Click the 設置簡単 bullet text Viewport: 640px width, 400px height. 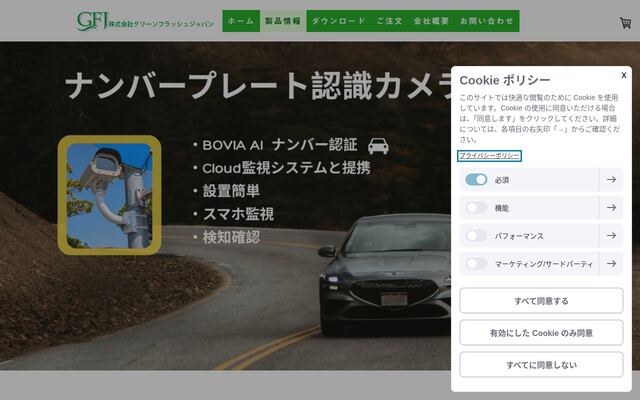(231, 191)
